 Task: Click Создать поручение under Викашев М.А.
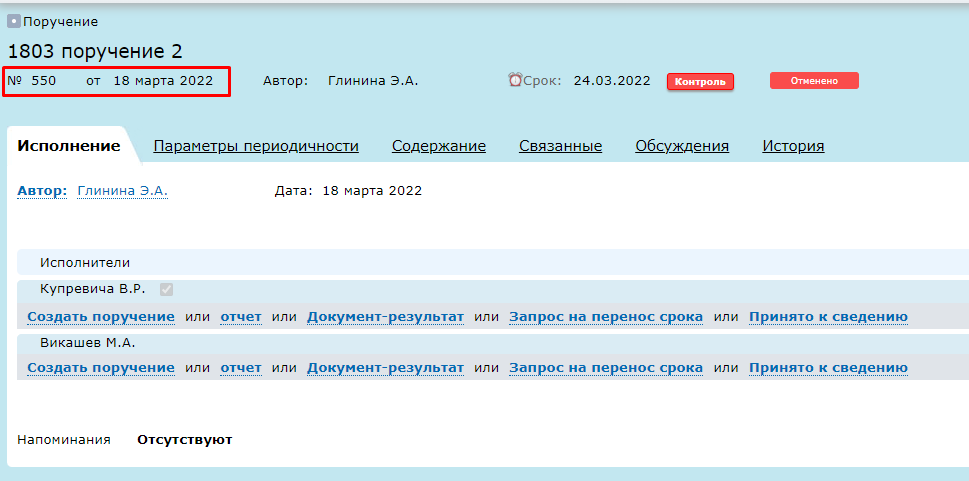point(101,368)
